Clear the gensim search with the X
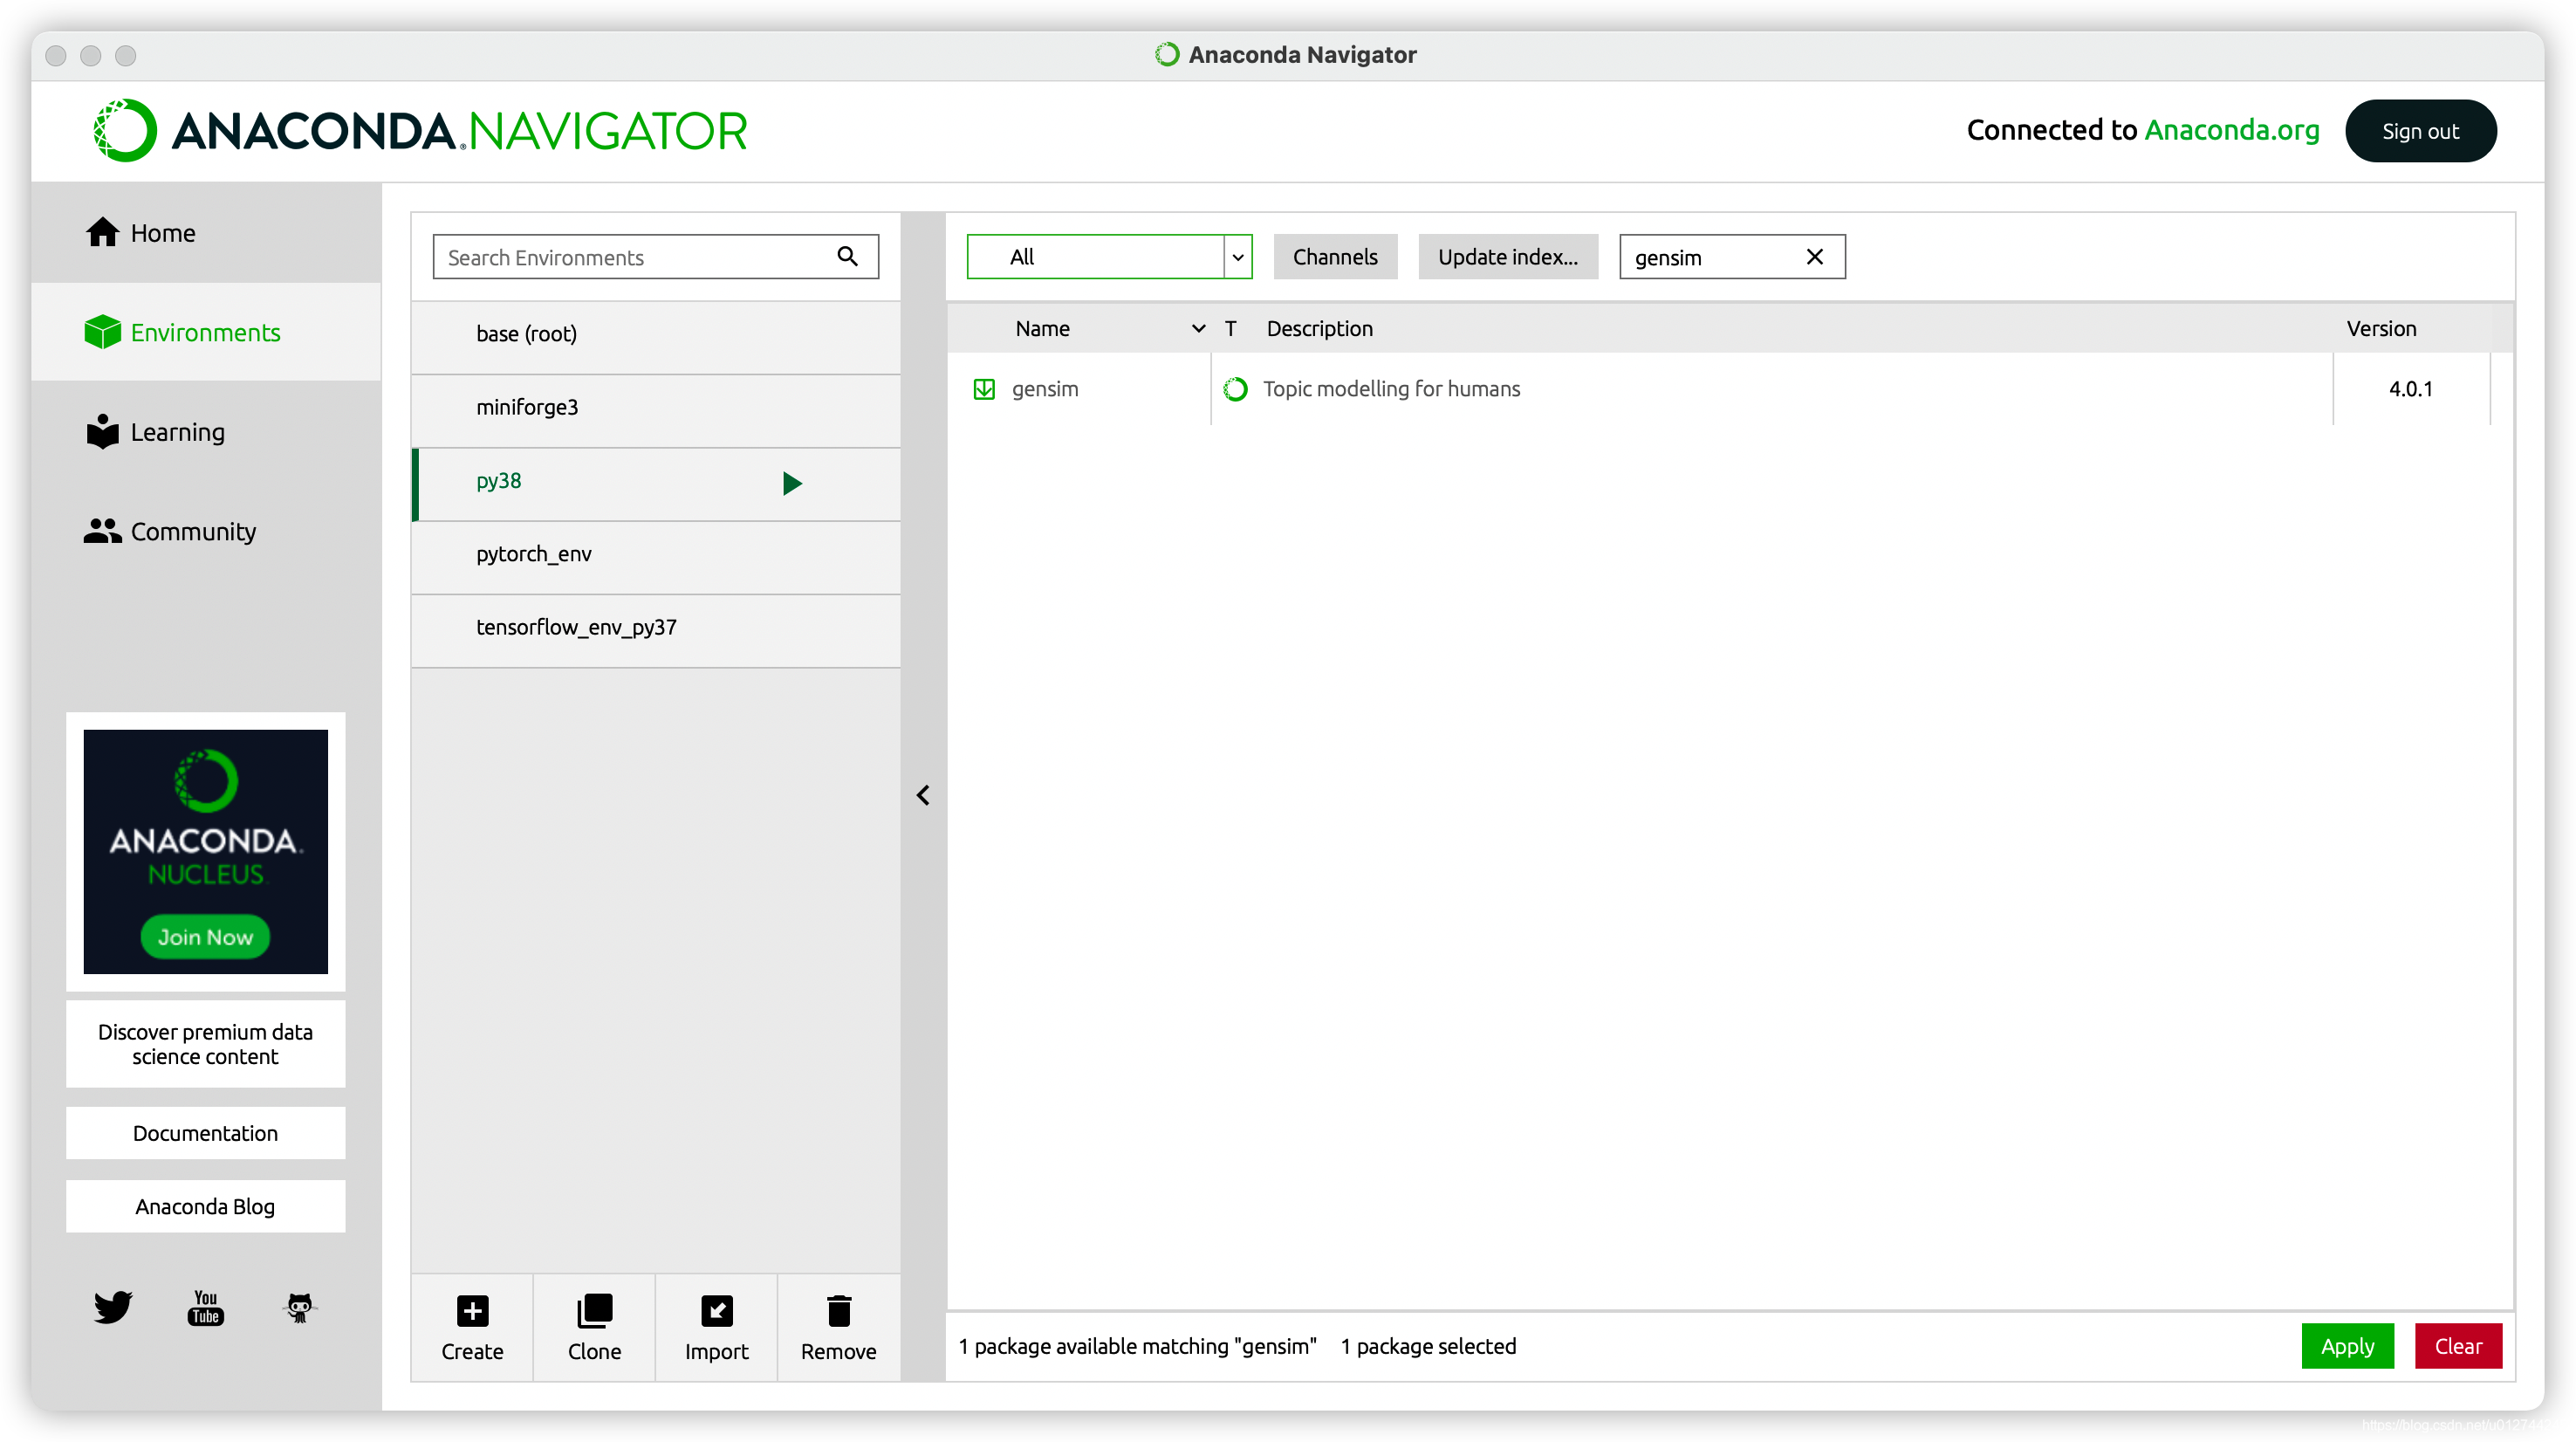This screenshot has width=2576, height=1442. [1814, 257]
